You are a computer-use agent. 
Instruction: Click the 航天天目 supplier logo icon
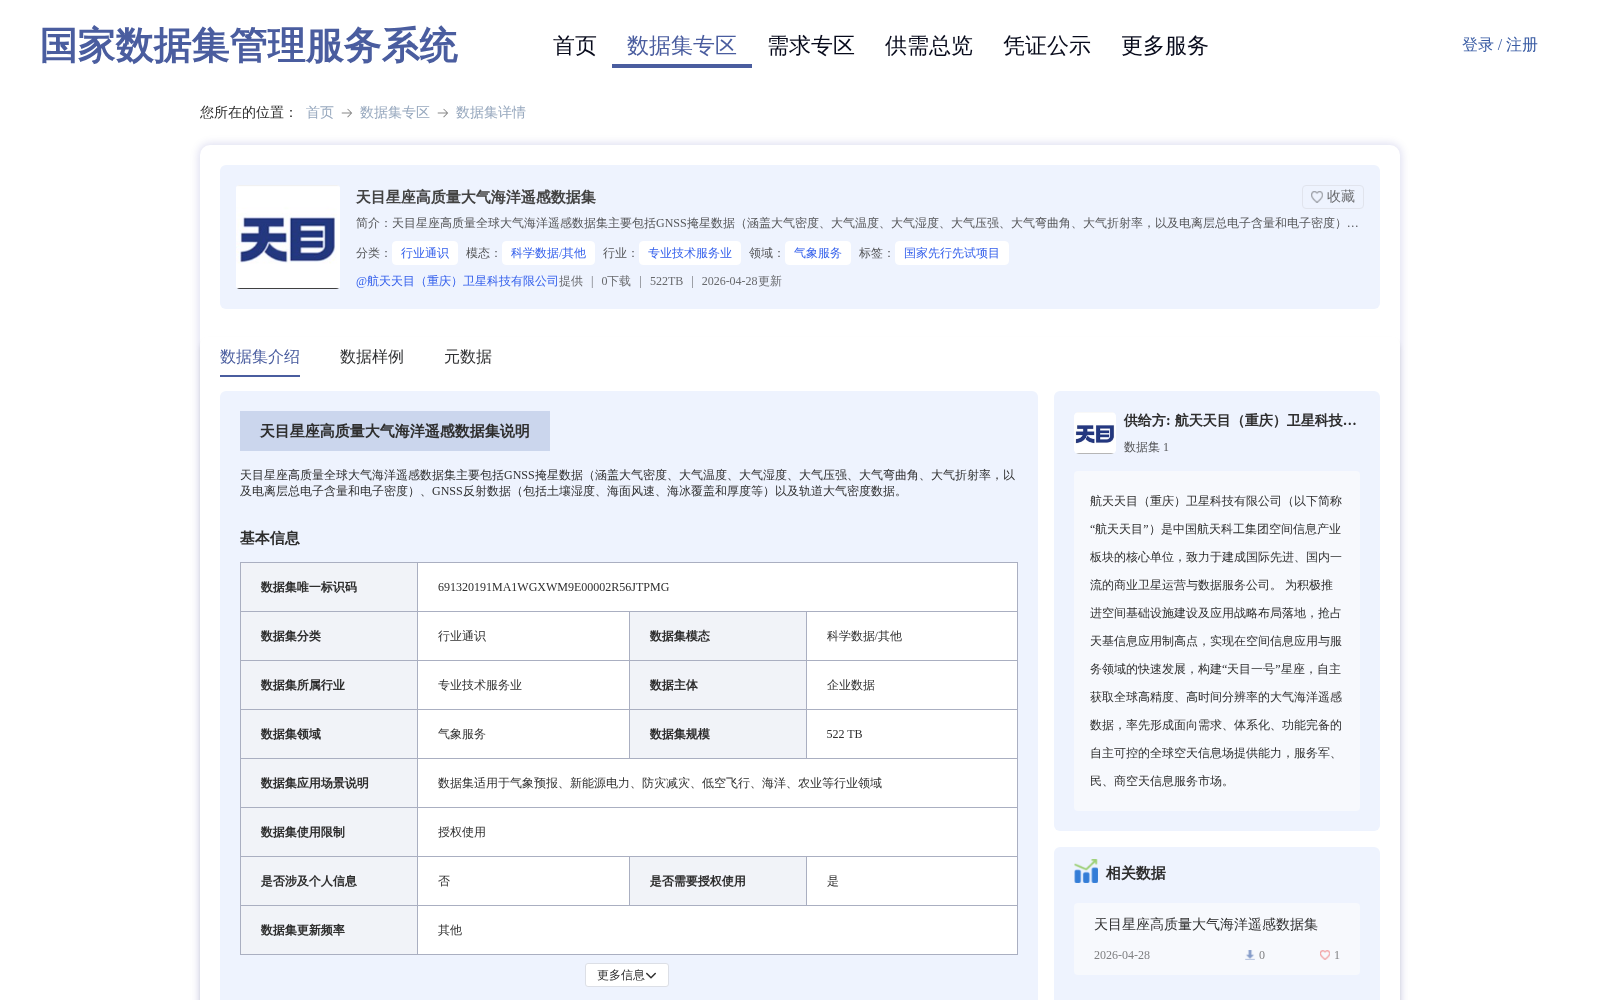pyautogui.click(x=1095, y=433)
